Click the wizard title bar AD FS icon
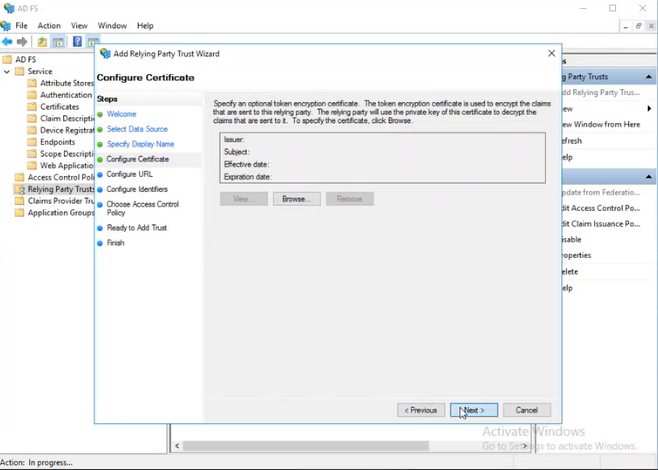 point(105,54)
